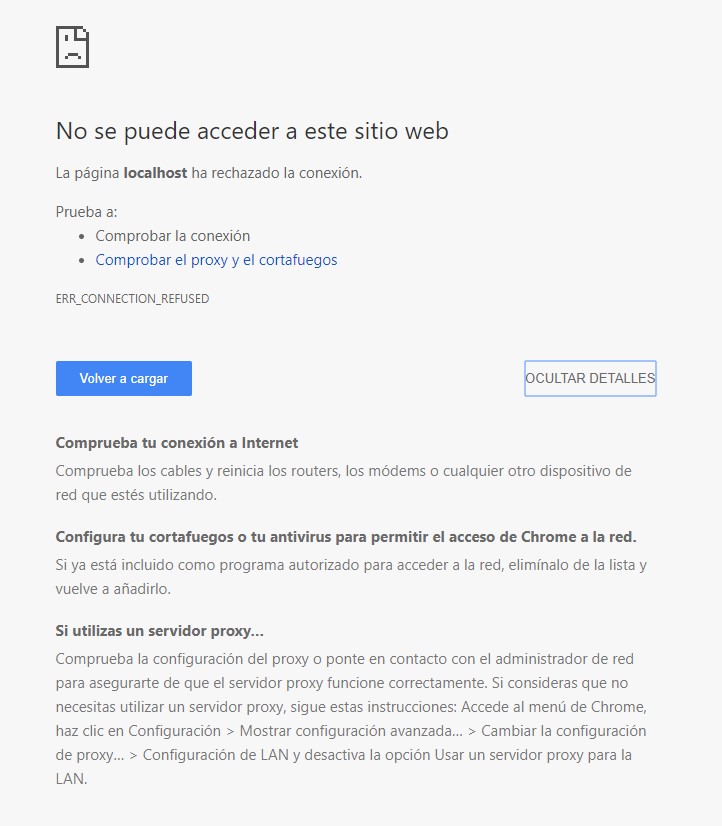Open Comprobar el proxy y el cortafuegos link
This screenshot has width=722, height=826.
pyautogui.click(x=216, y=260)
